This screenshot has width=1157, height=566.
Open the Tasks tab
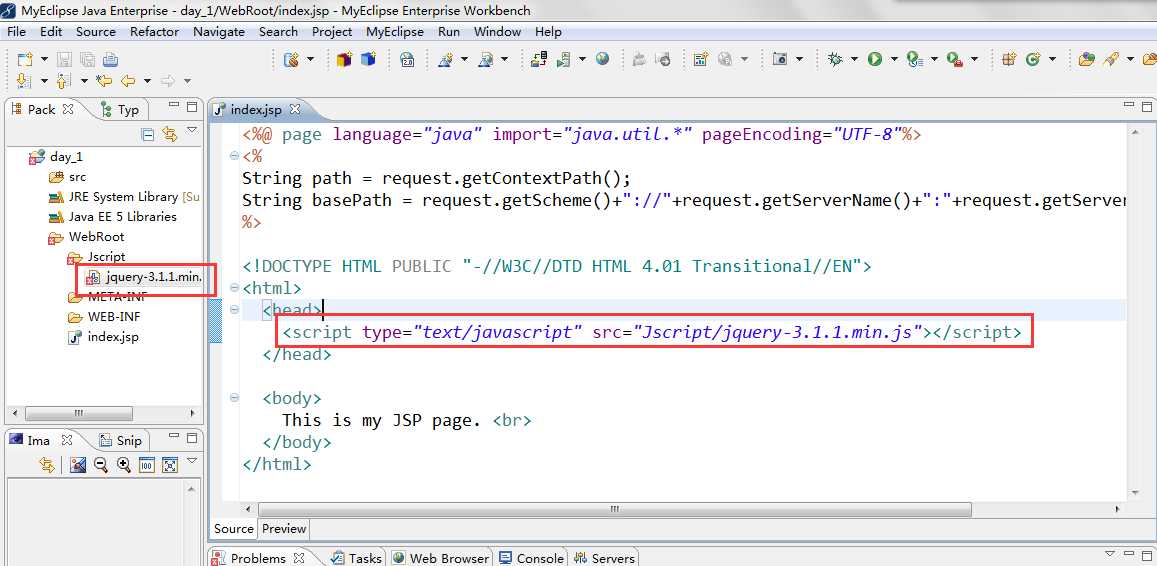click(358, 559)
